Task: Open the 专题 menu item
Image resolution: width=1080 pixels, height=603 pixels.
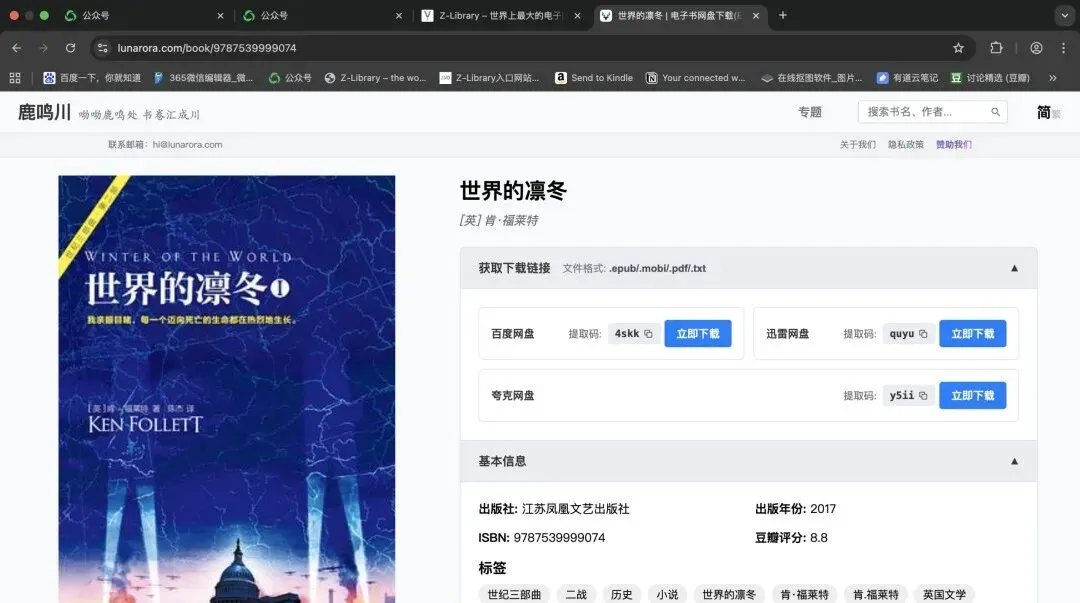Action: click(810, 112)
